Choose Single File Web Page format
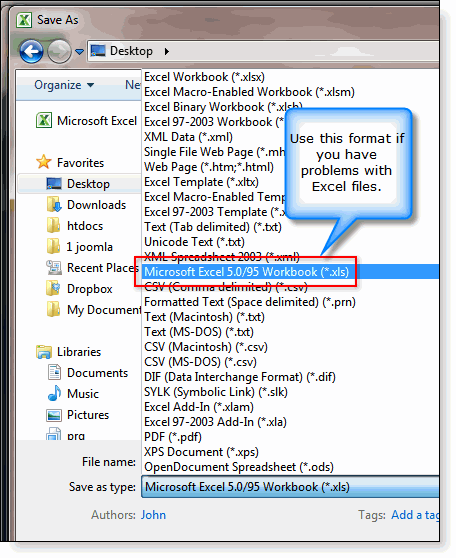The image size is (456, 558). pyautogui.click(x=214, y=152)
